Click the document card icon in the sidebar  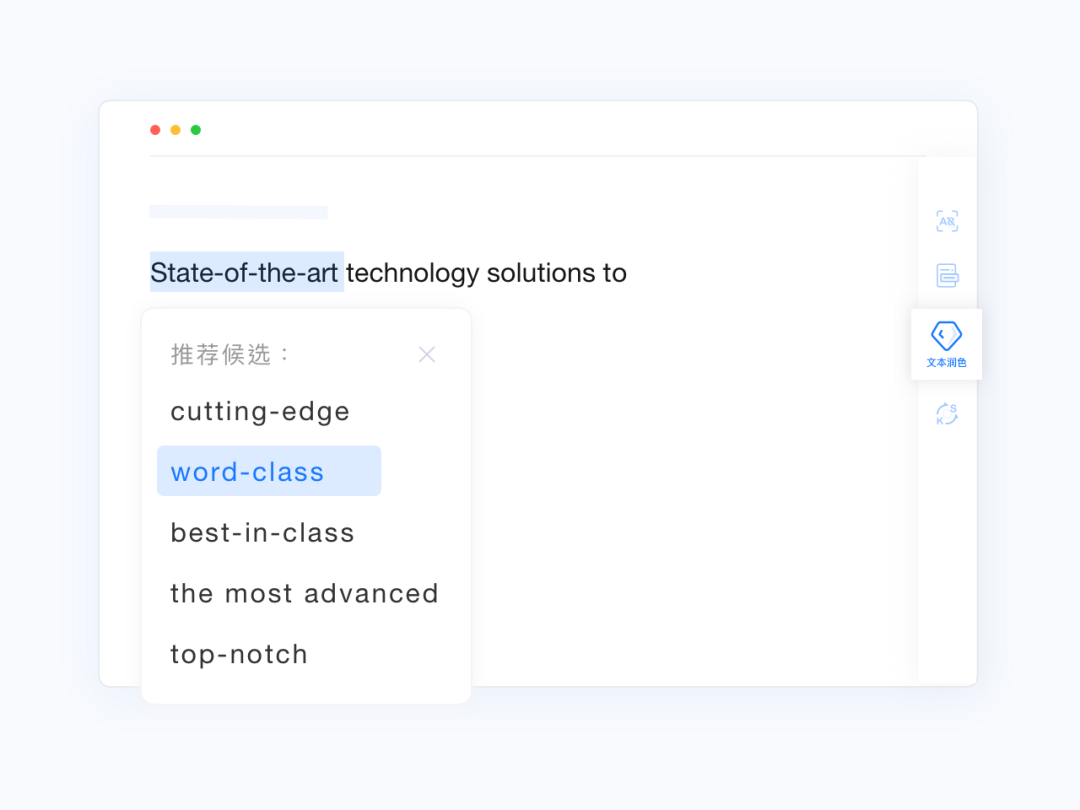[x=946, y=275]
